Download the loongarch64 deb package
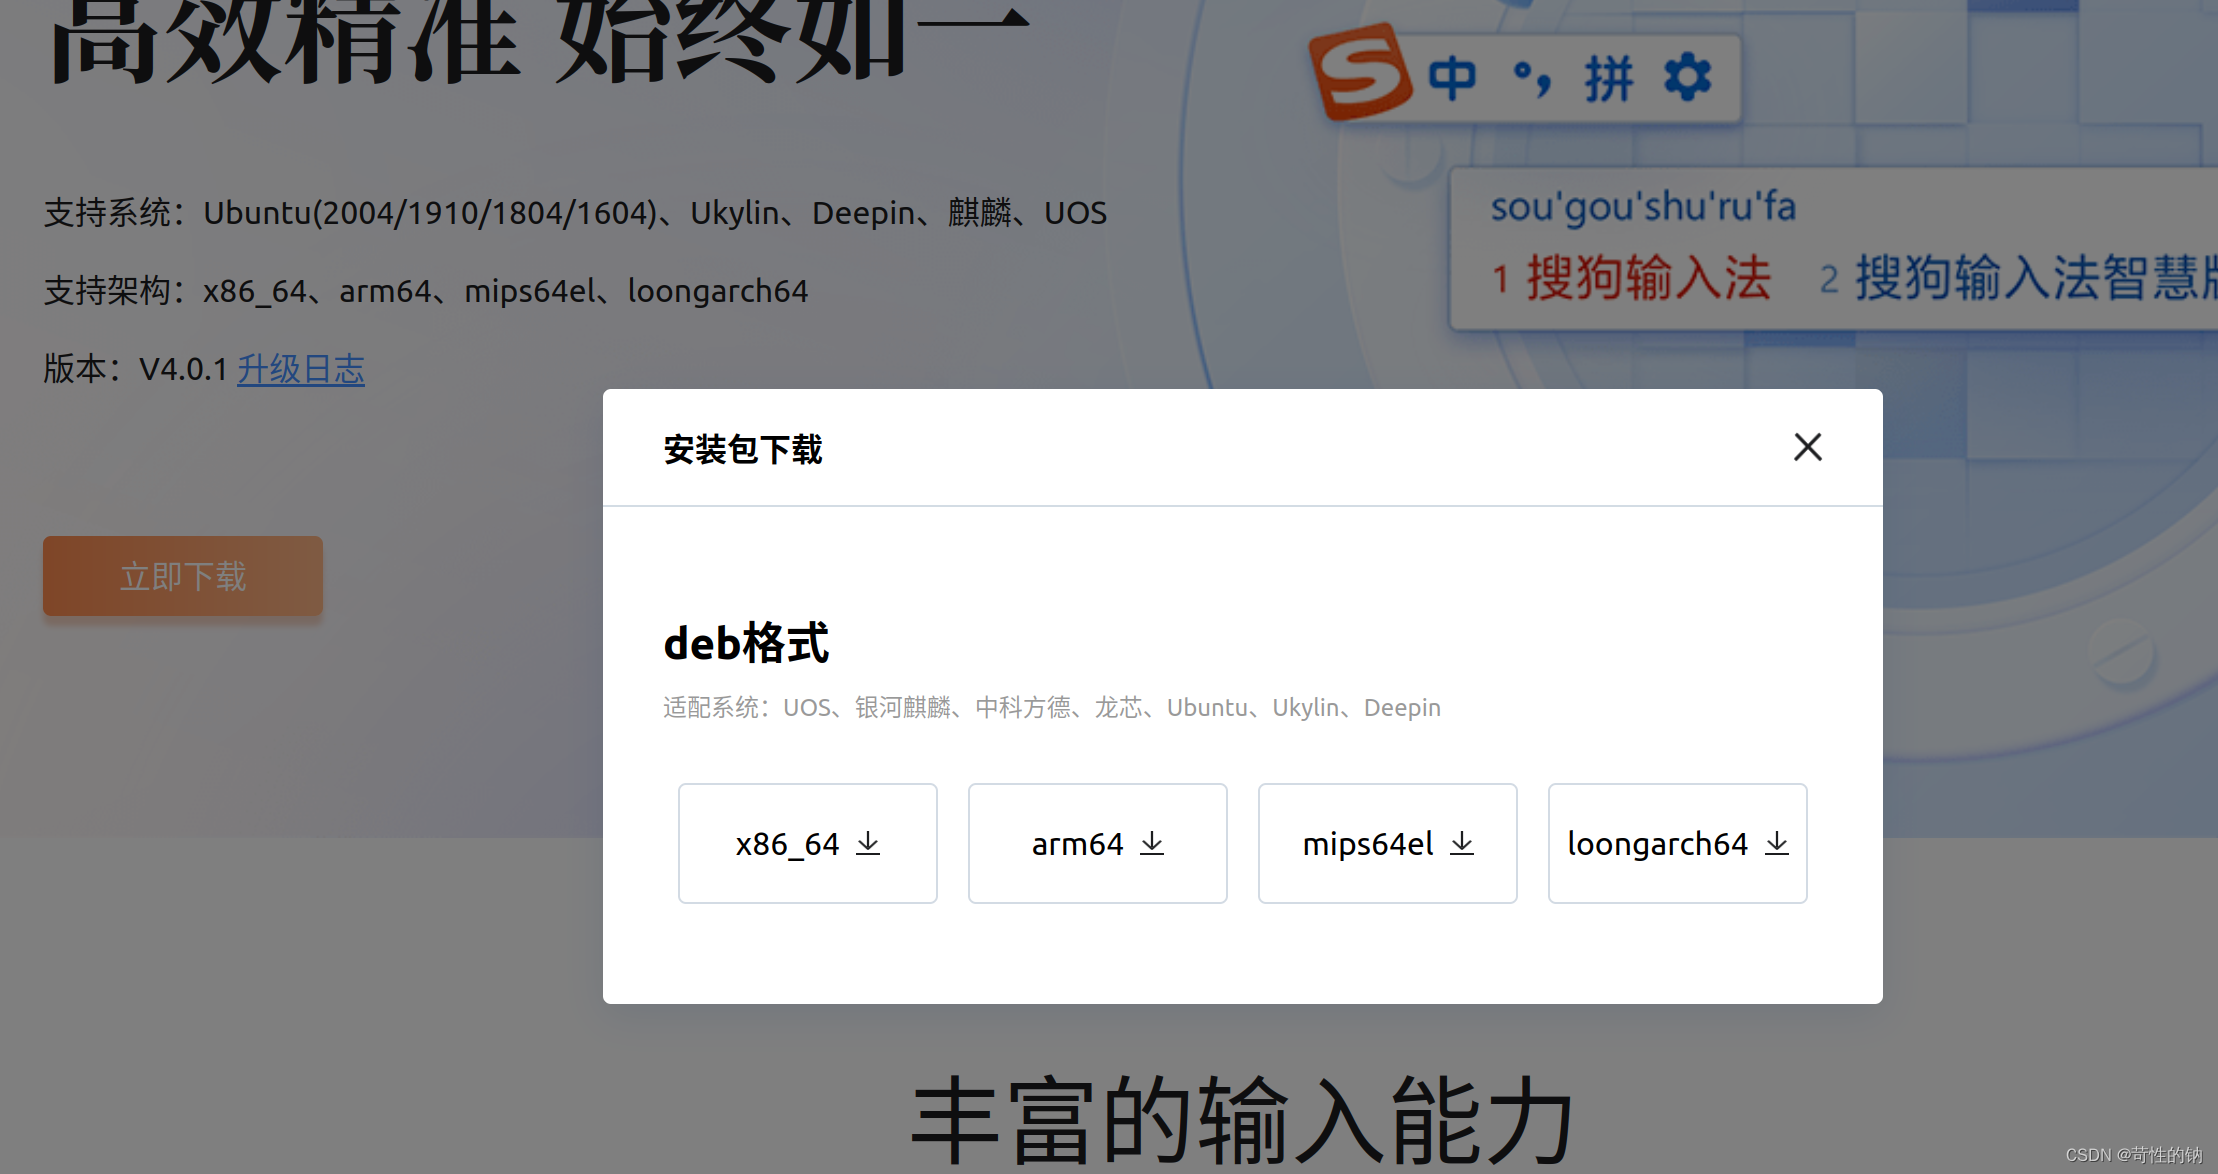Viewport: 2218px width, 1174px height. (1677, 843)
